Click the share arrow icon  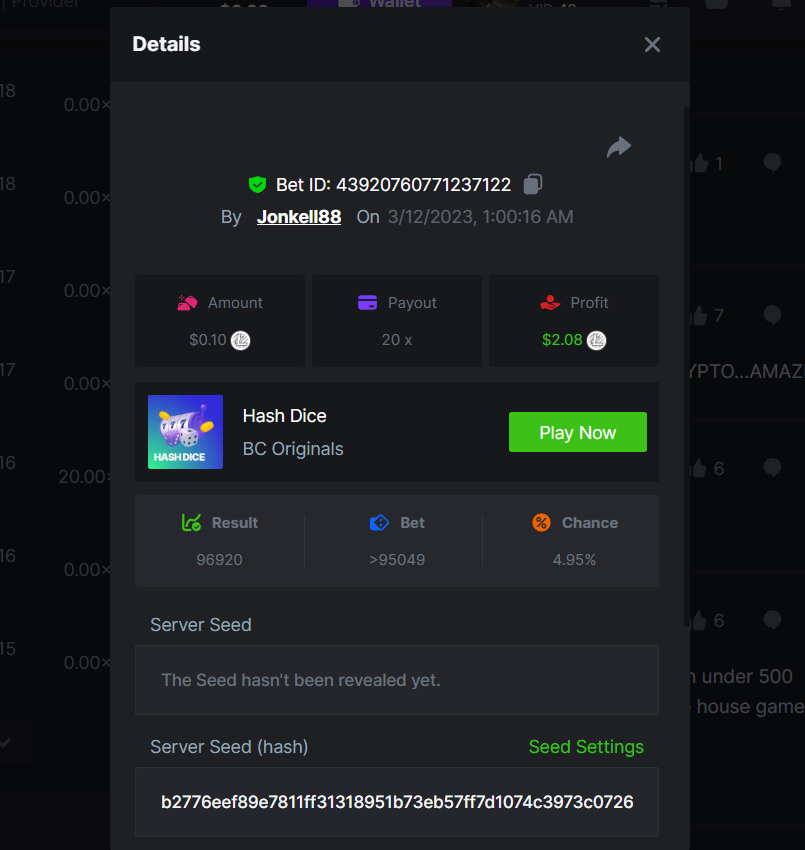click(619, 148)
